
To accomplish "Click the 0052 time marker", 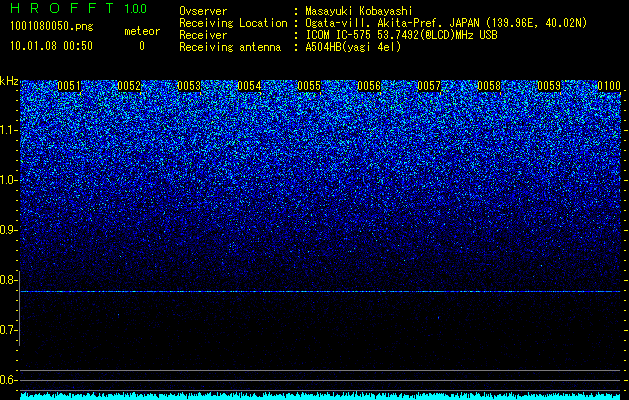I will tap(129, 86).
